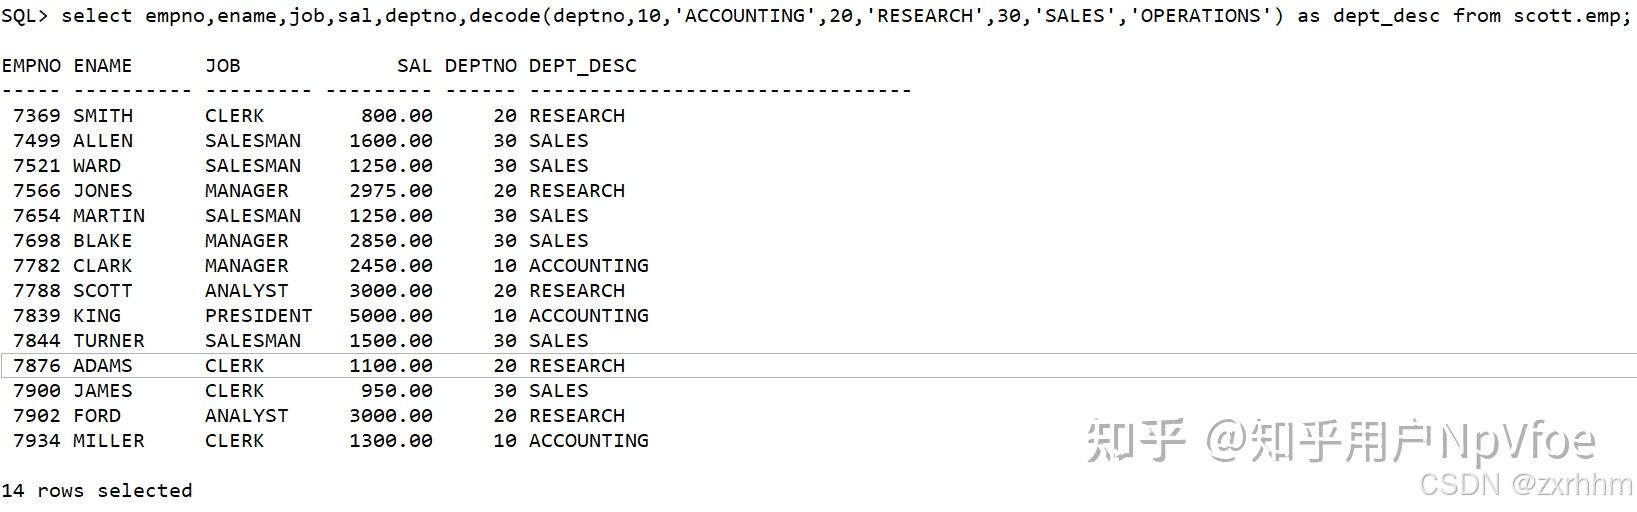Click employee number 7499
1637x512 pixels.
point(37,141)
